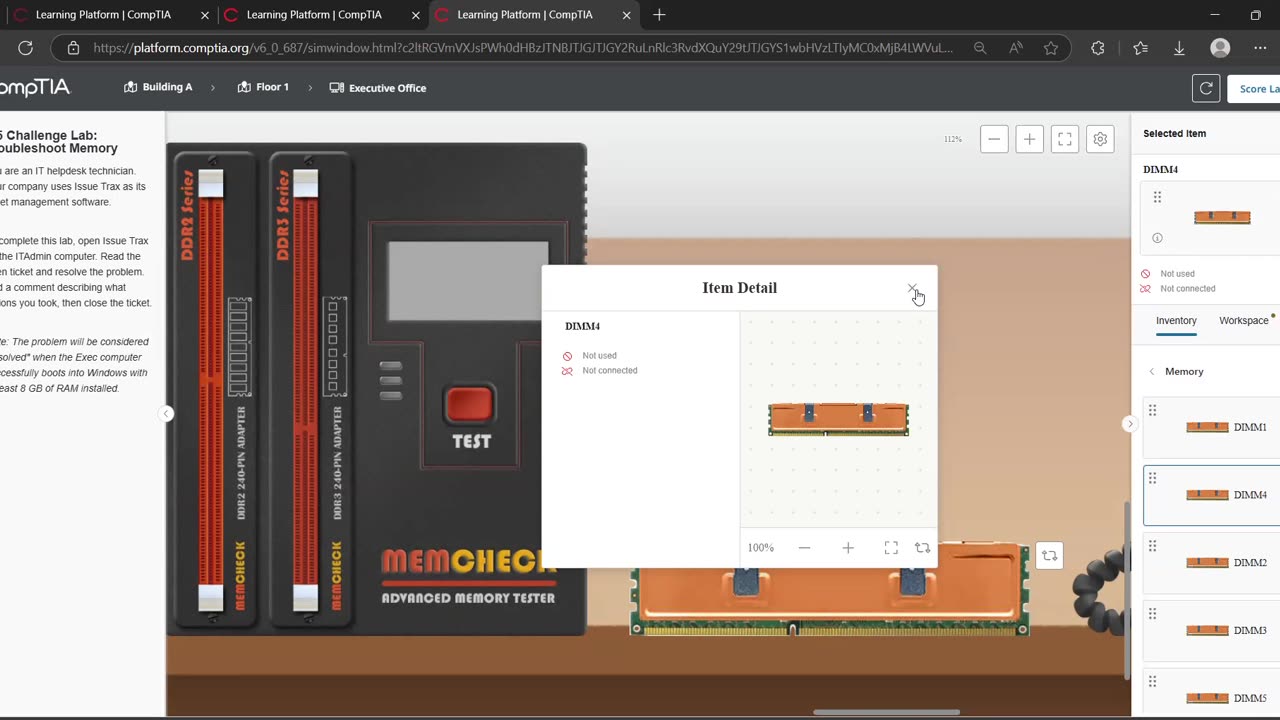The width and height of the screenshot is (1280, 720).
Task: Click the browser address bar URL
Action: coord(523,48)
